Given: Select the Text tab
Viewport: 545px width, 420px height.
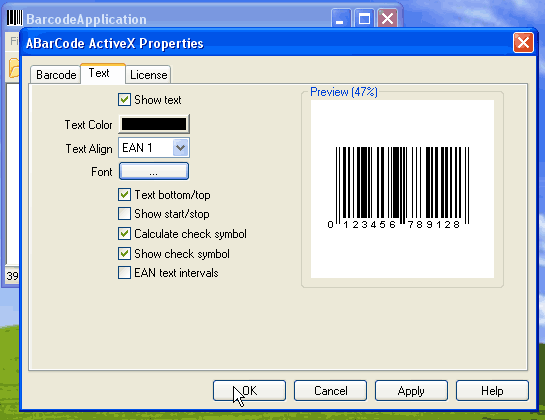Looking at the screenshot, I should [103, 73].
